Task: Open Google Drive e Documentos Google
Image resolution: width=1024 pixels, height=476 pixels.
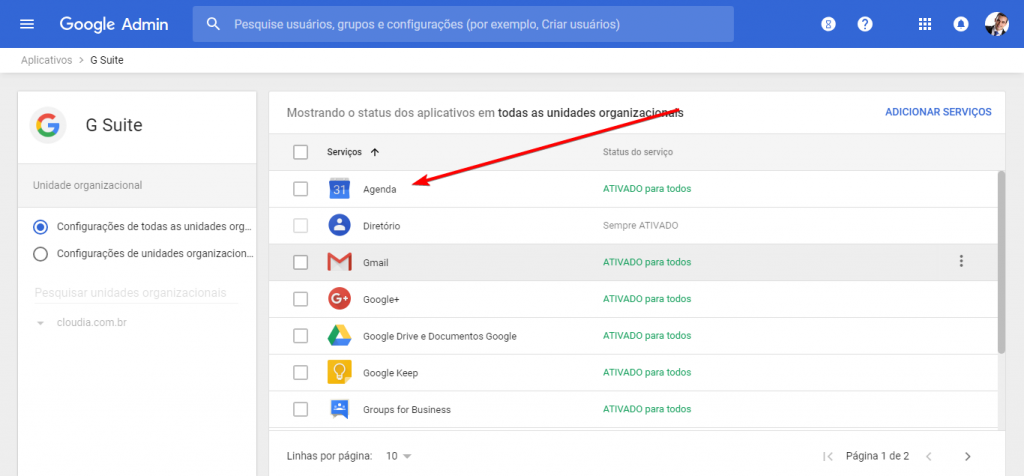Action: pos(440,336)
